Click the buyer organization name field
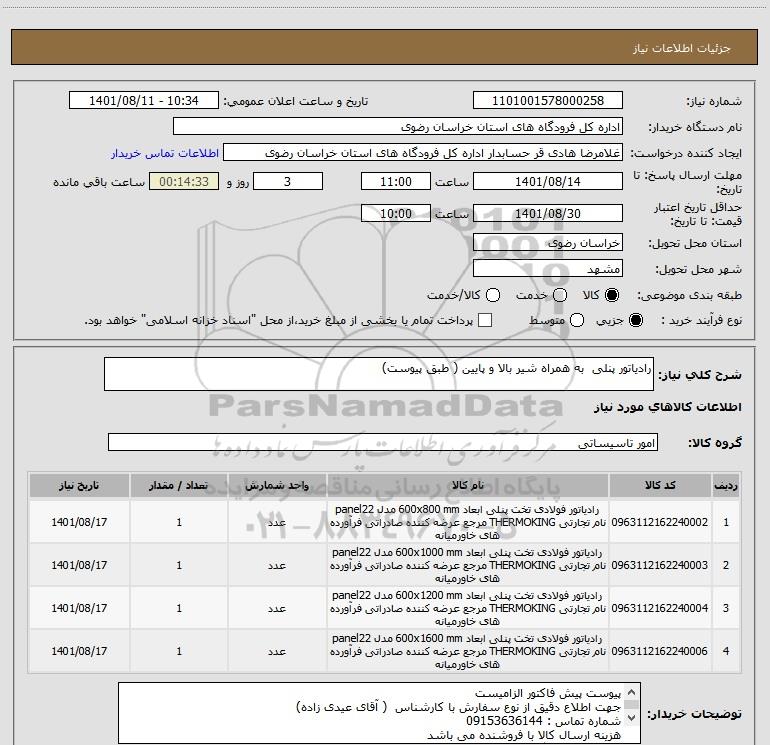 click(x=398, y=127)
